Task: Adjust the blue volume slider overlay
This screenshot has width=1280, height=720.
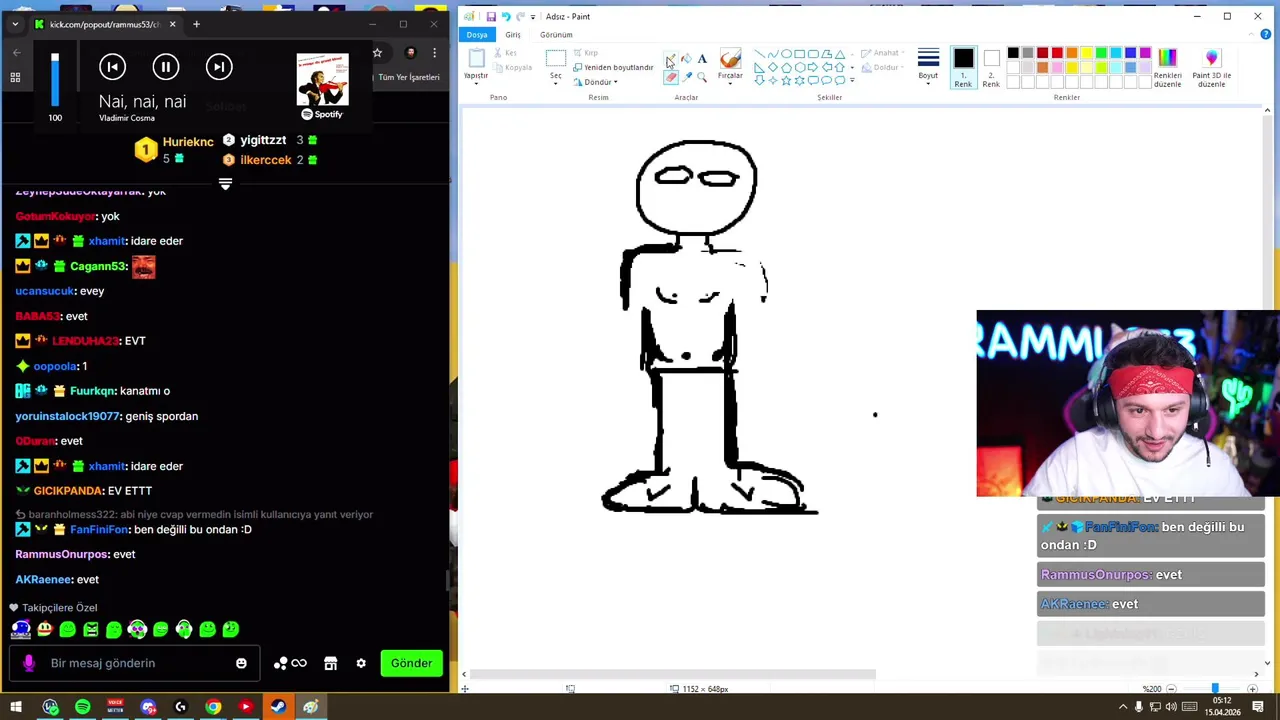Action: [x=55, y=80]
